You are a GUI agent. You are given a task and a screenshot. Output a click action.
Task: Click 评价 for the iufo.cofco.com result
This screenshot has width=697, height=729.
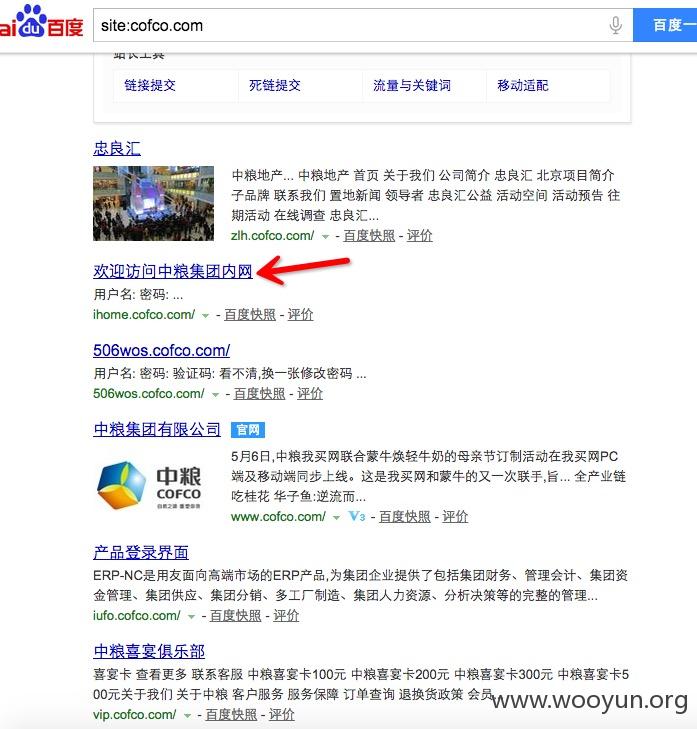tap(286, 616)
